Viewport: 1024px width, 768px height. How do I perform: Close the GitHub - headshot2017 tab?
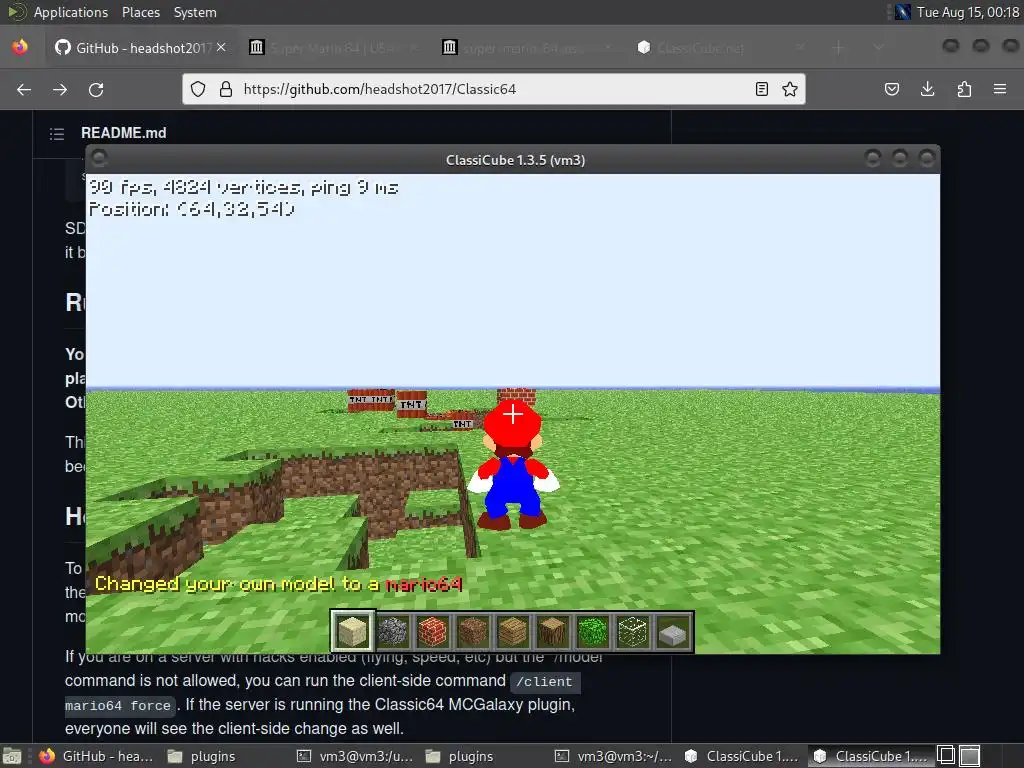(x=221, y=48)
